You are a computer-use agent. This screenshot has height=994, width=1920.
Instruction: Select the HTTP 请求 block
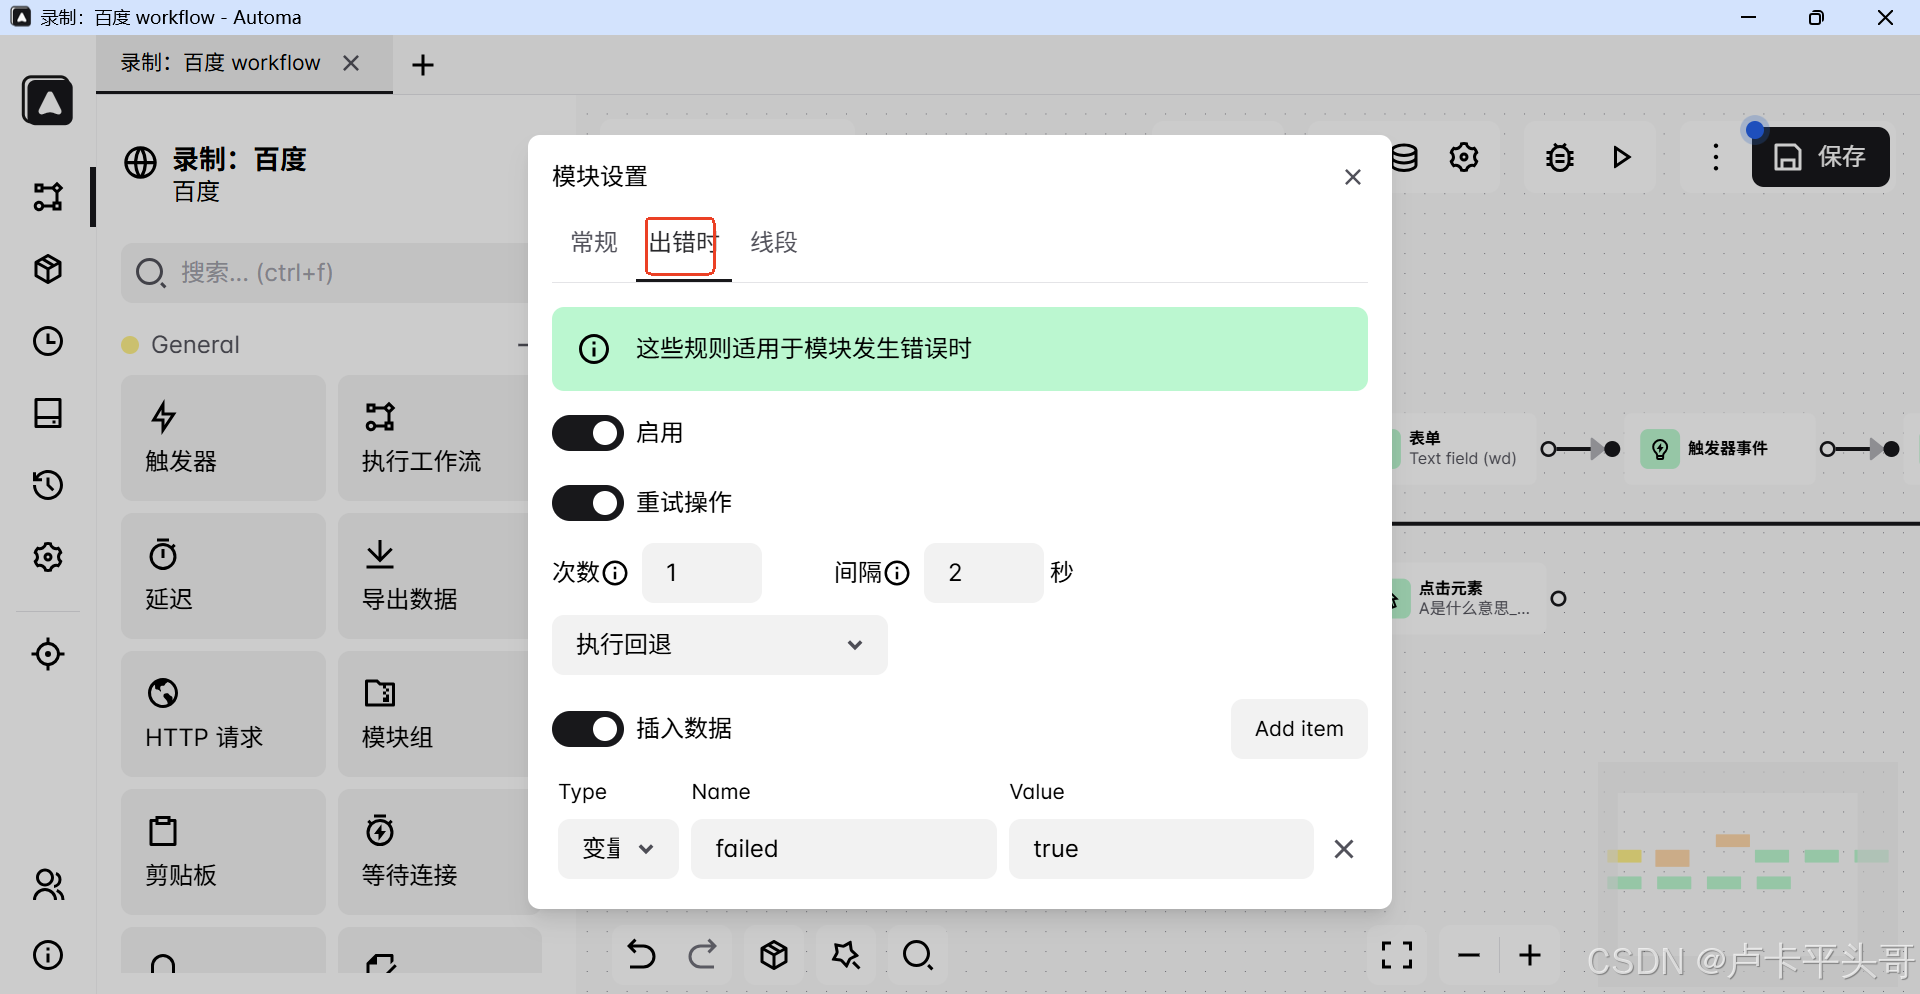coord(222,714)
